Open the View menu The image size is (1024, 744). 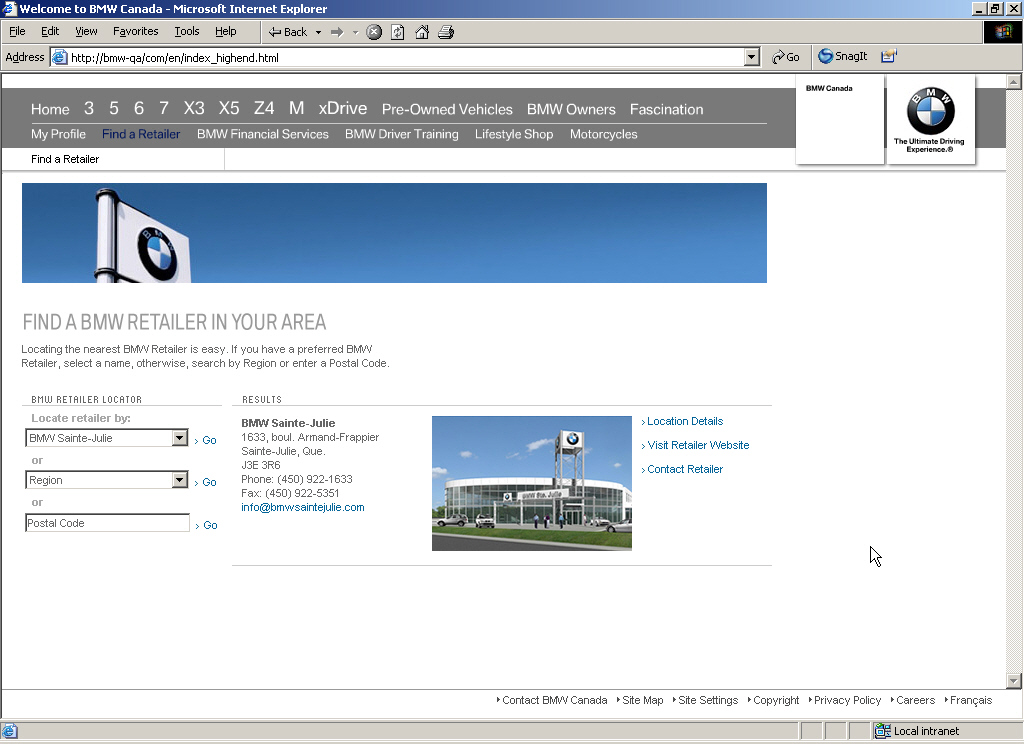coord(86,31)
